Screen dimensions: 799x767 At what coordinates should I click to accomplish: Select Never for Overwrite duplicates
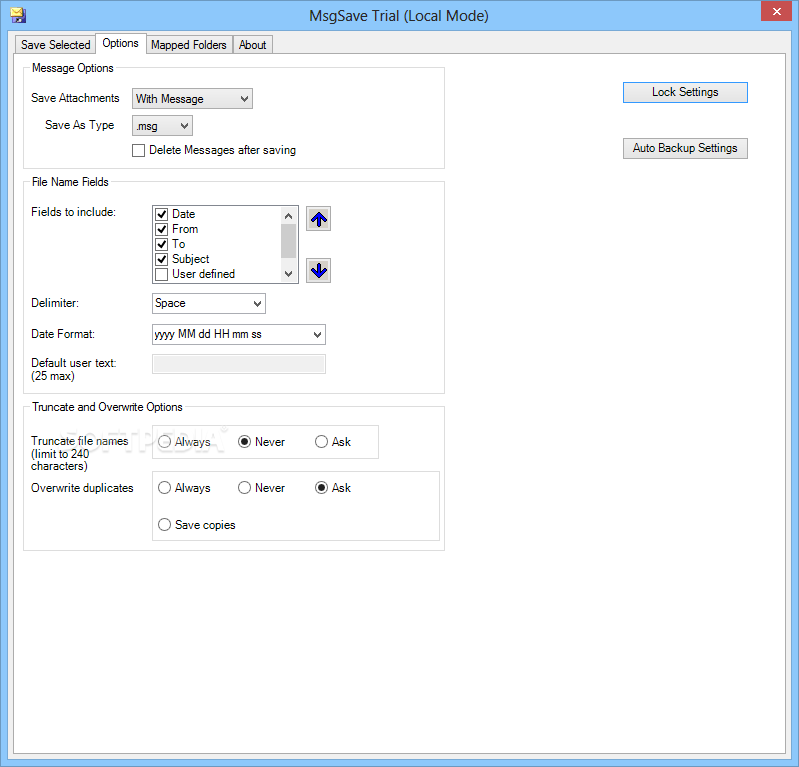(244, 488)
